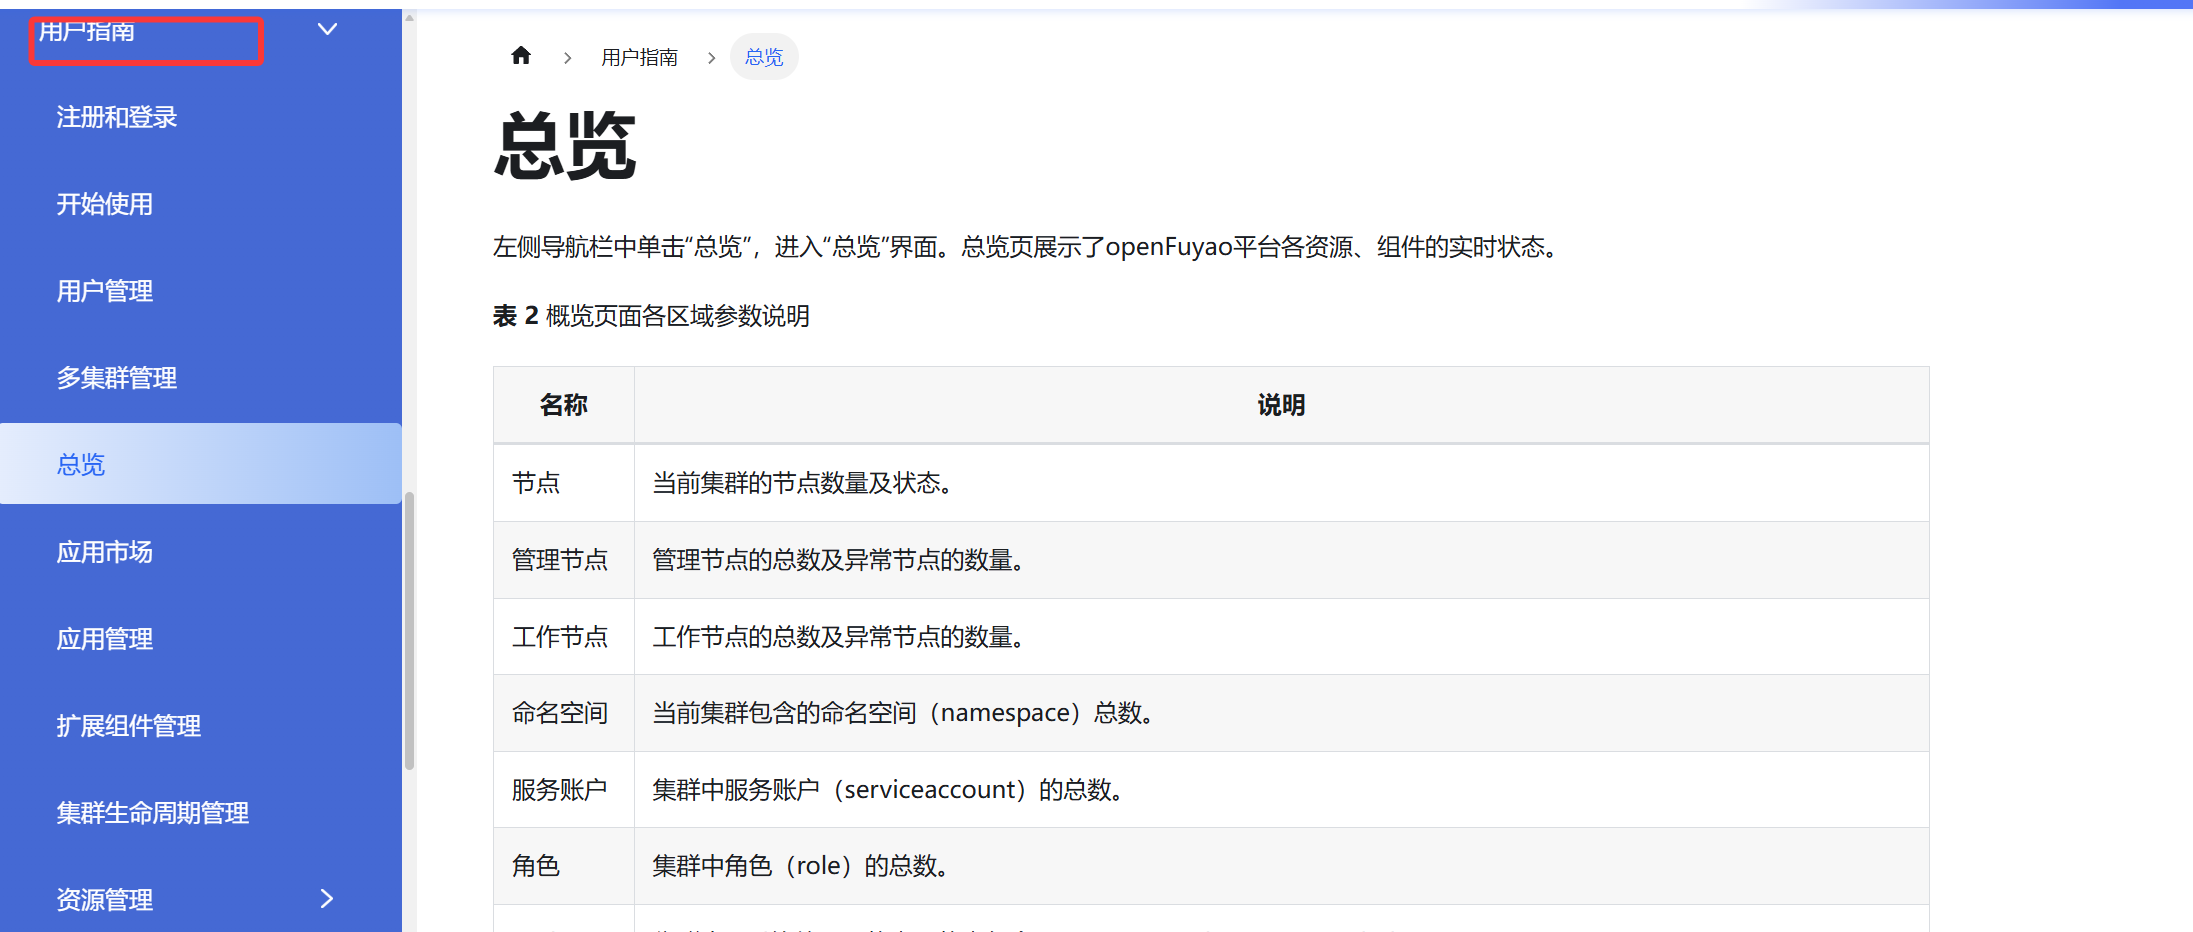Click the home icon in the breadcrumb
The height and width of the screenshot is (932, 2193).
pyautogui.click(x=521, y=56)
